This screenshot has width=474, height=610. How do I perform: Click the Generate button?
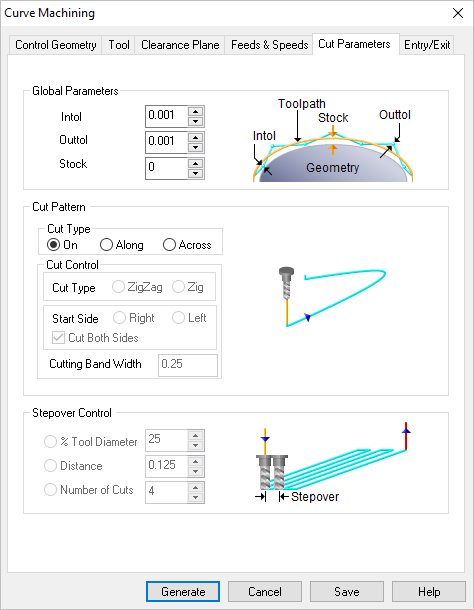pyautogui.click(x=183, y=591)
